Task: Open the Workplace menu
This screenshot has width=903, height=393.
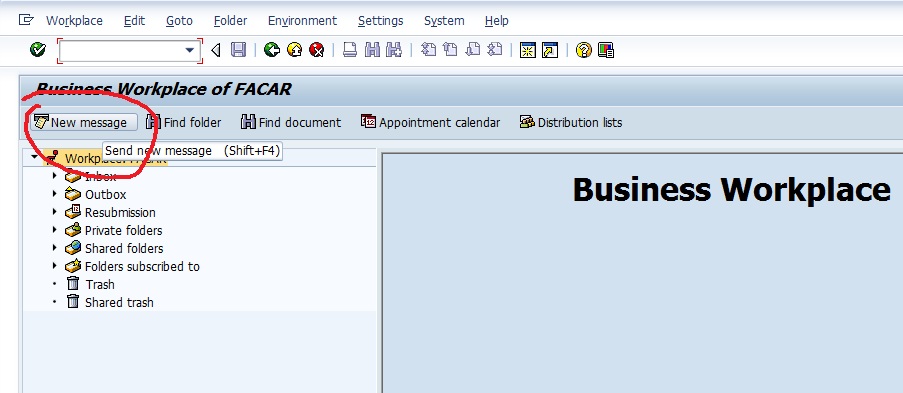Action: pyautogui.click(x=74, y=21)
